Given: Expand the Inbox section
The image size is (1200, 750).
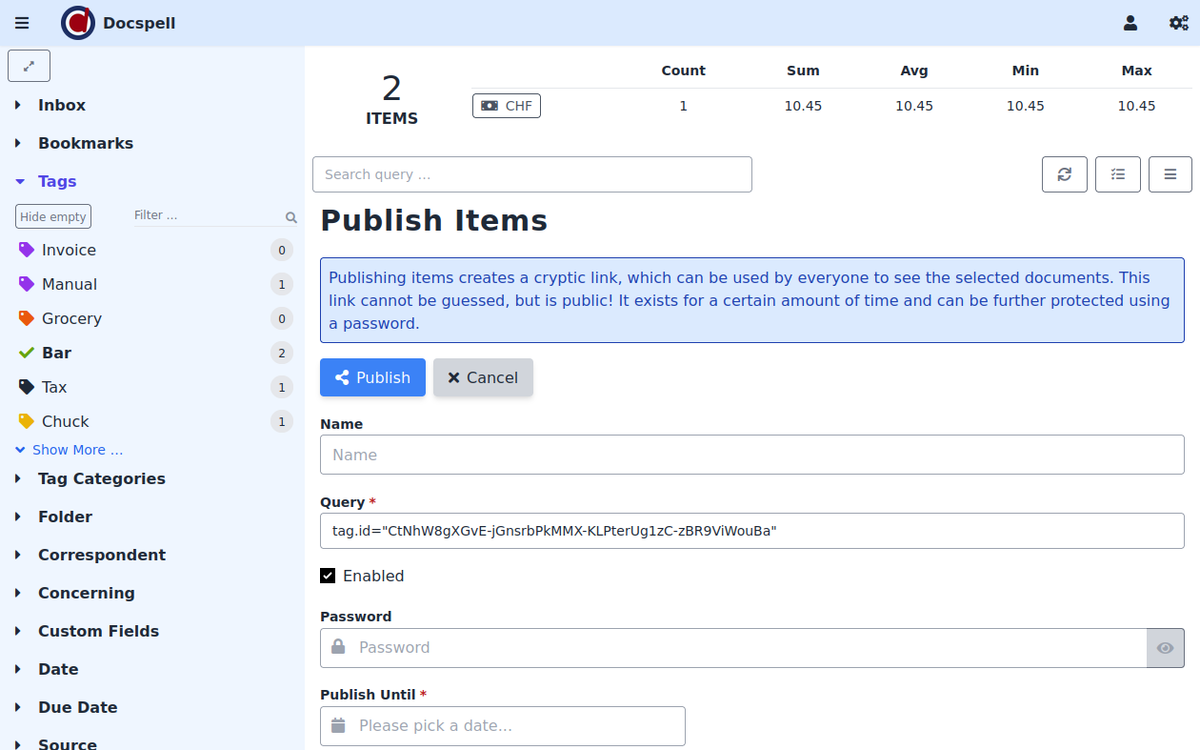Looking at the screenshot, I should point(61,105).
